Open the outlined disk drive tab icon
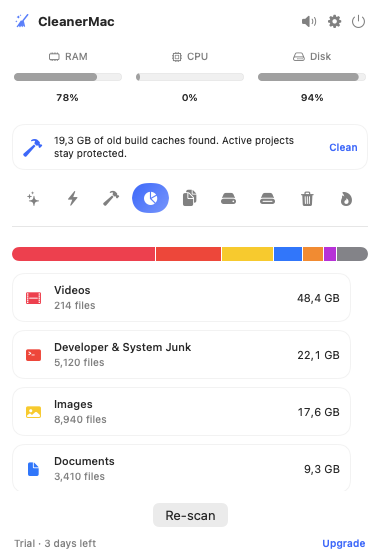The height and width of the screenshot is (560, 380). click(x=268, y=199)
